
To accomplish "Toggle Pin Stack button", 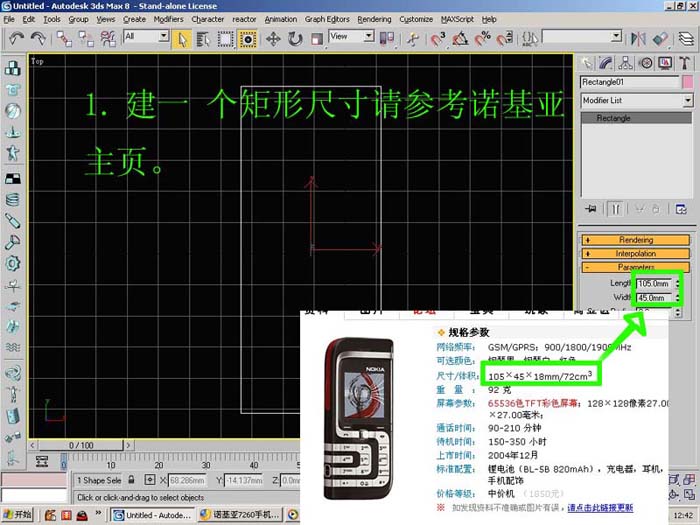I will [x=592, y=208].
